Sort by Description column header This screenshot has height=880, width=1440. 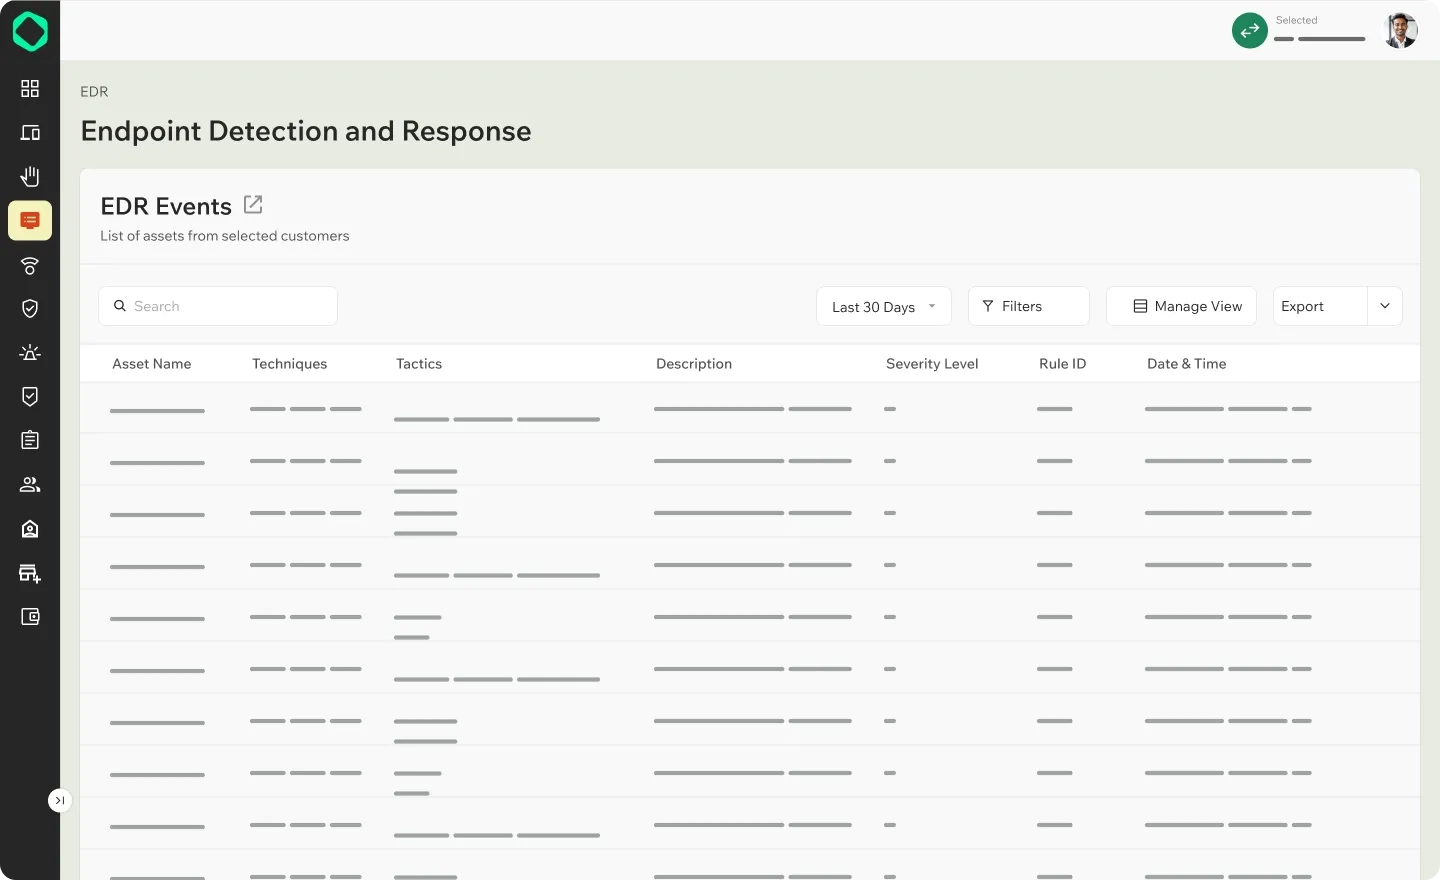click(694, 364)
